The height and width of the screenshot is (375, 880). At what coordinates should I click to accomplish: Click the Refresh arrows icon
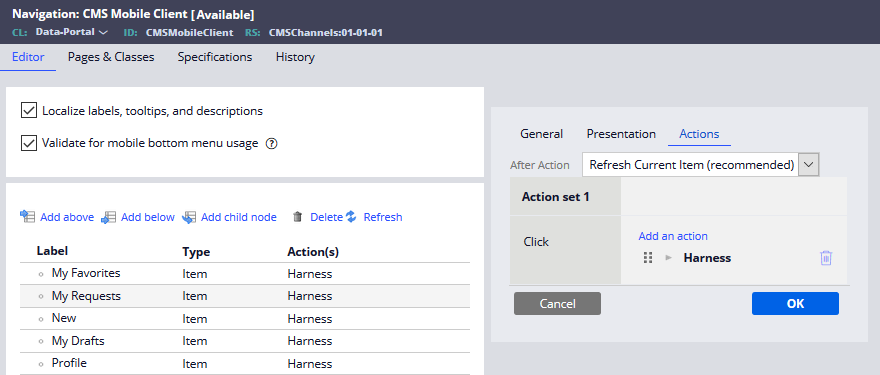point(351,217)
